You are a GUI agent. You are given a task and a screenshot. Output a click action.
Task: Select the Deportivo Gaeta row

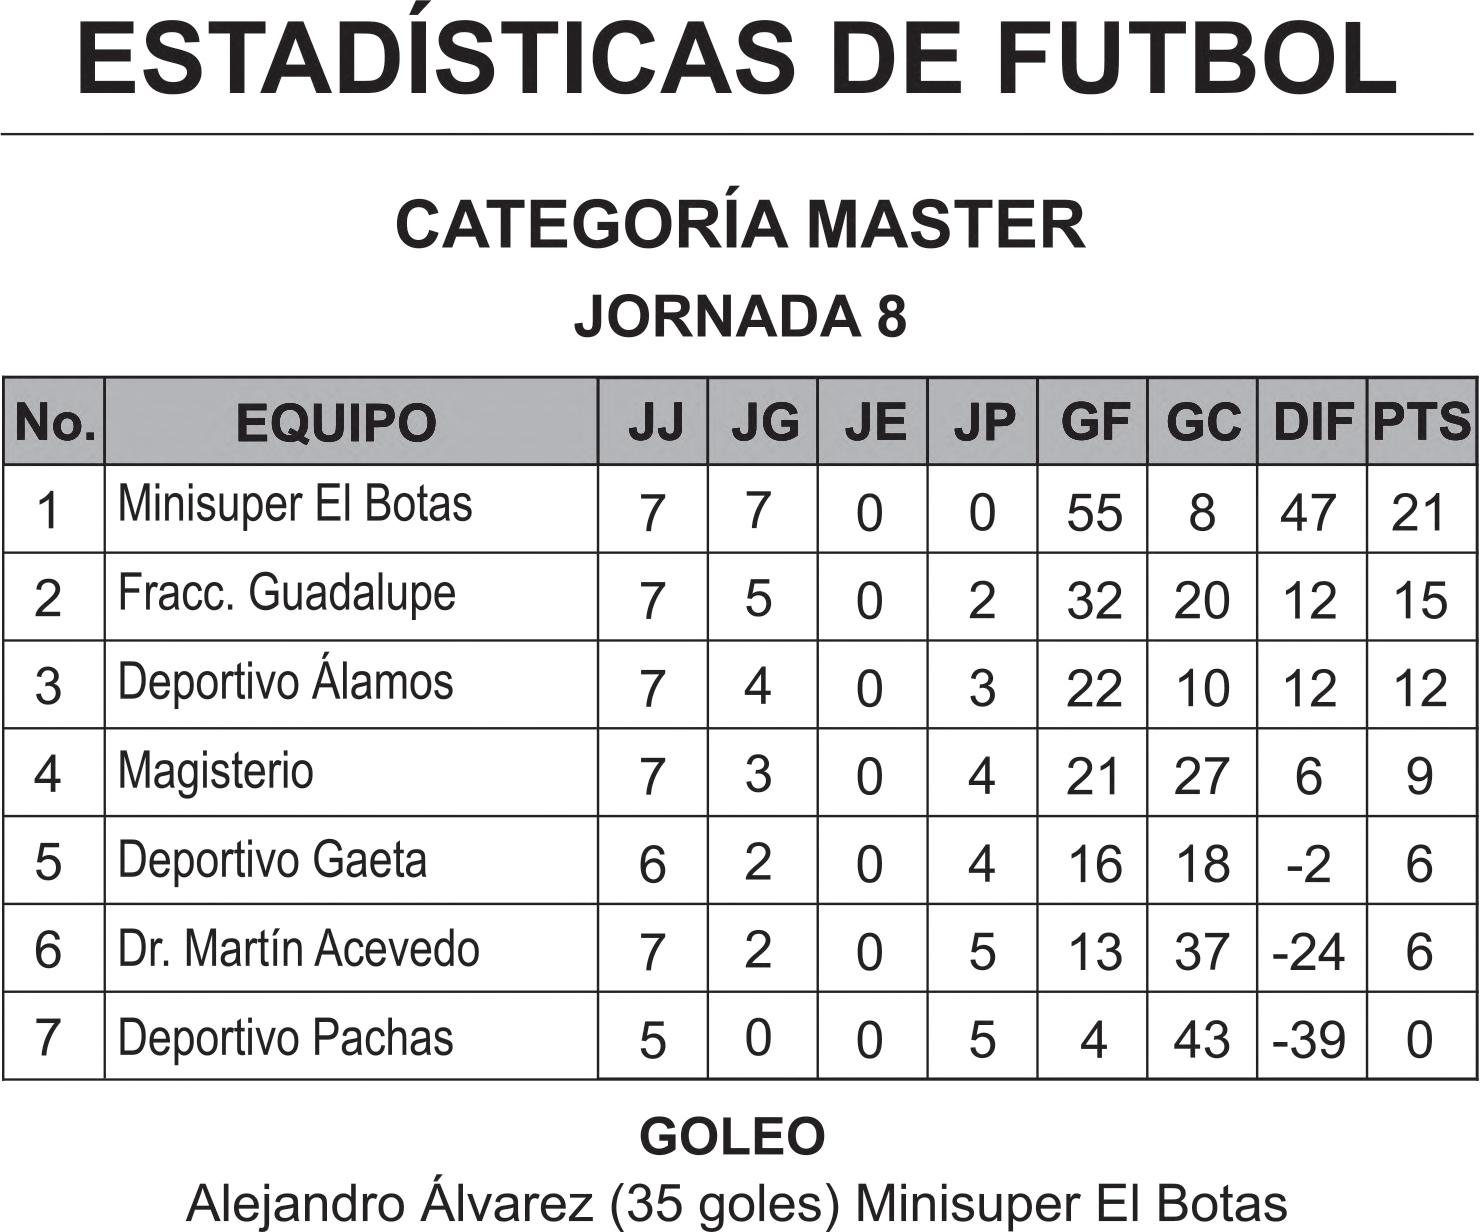point(272,860)
